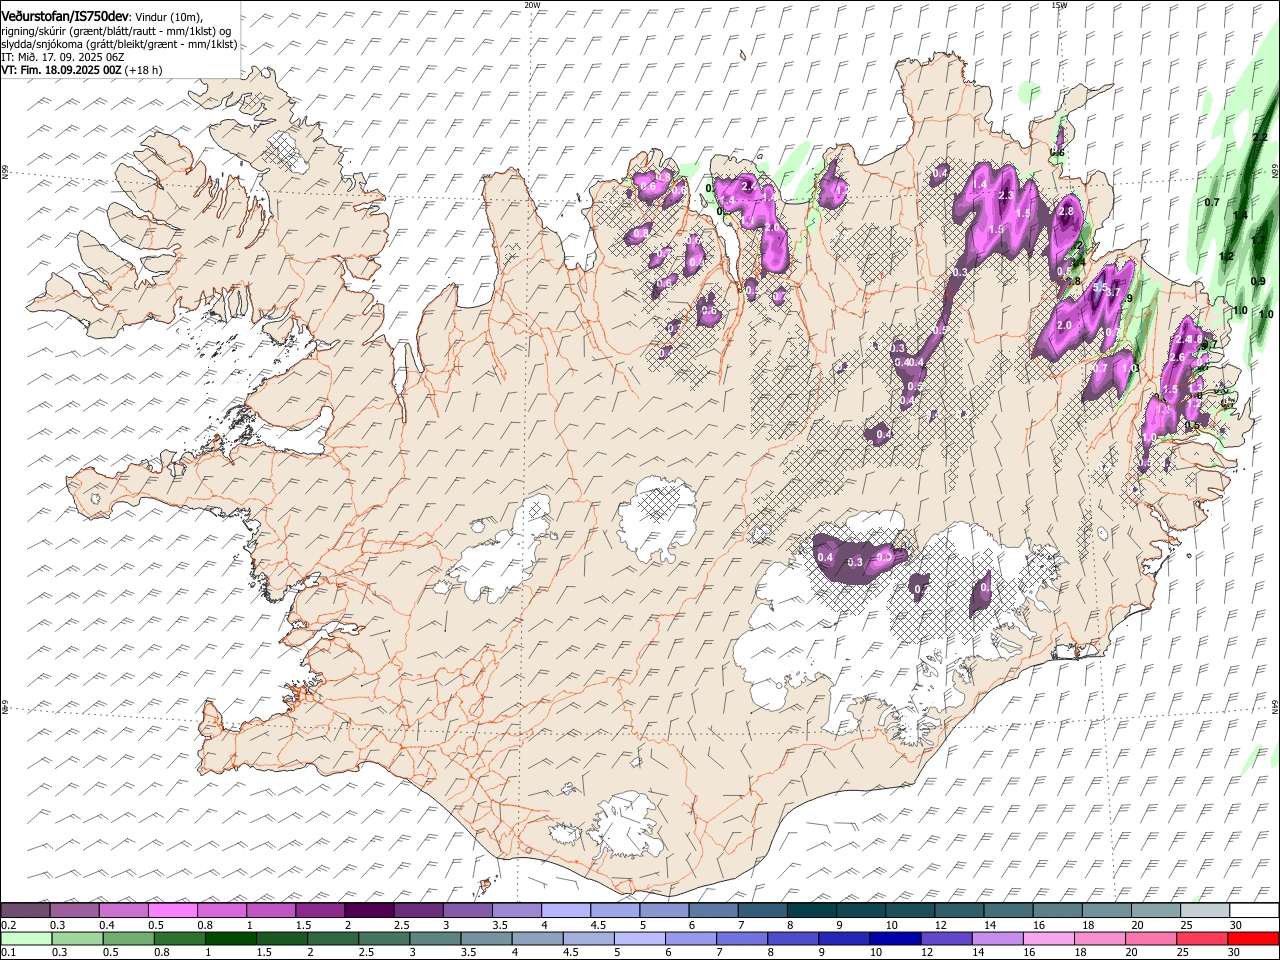Click the pale green 0.1 swatch in lower legend
1280x960 pixels.
click(26, 939)
